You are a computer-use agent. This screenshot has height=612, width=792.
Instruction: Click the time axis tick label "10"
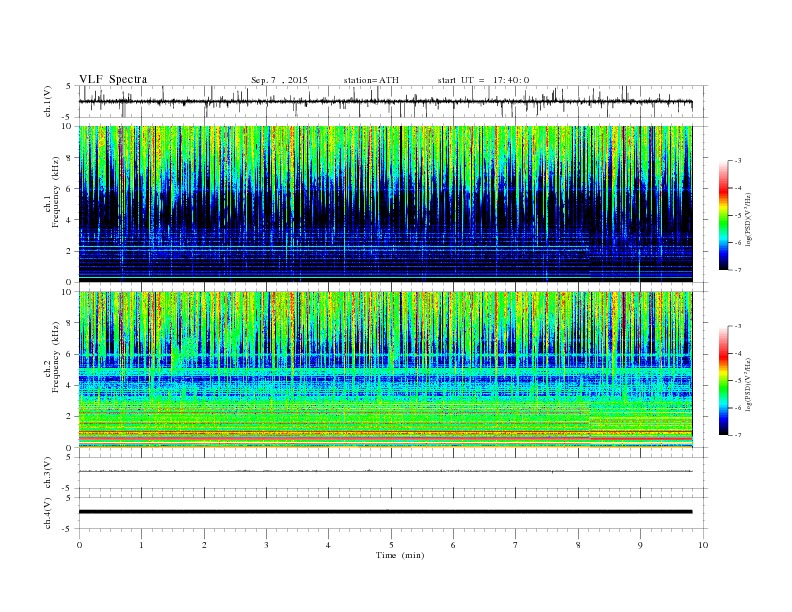(x=703, y=545)
